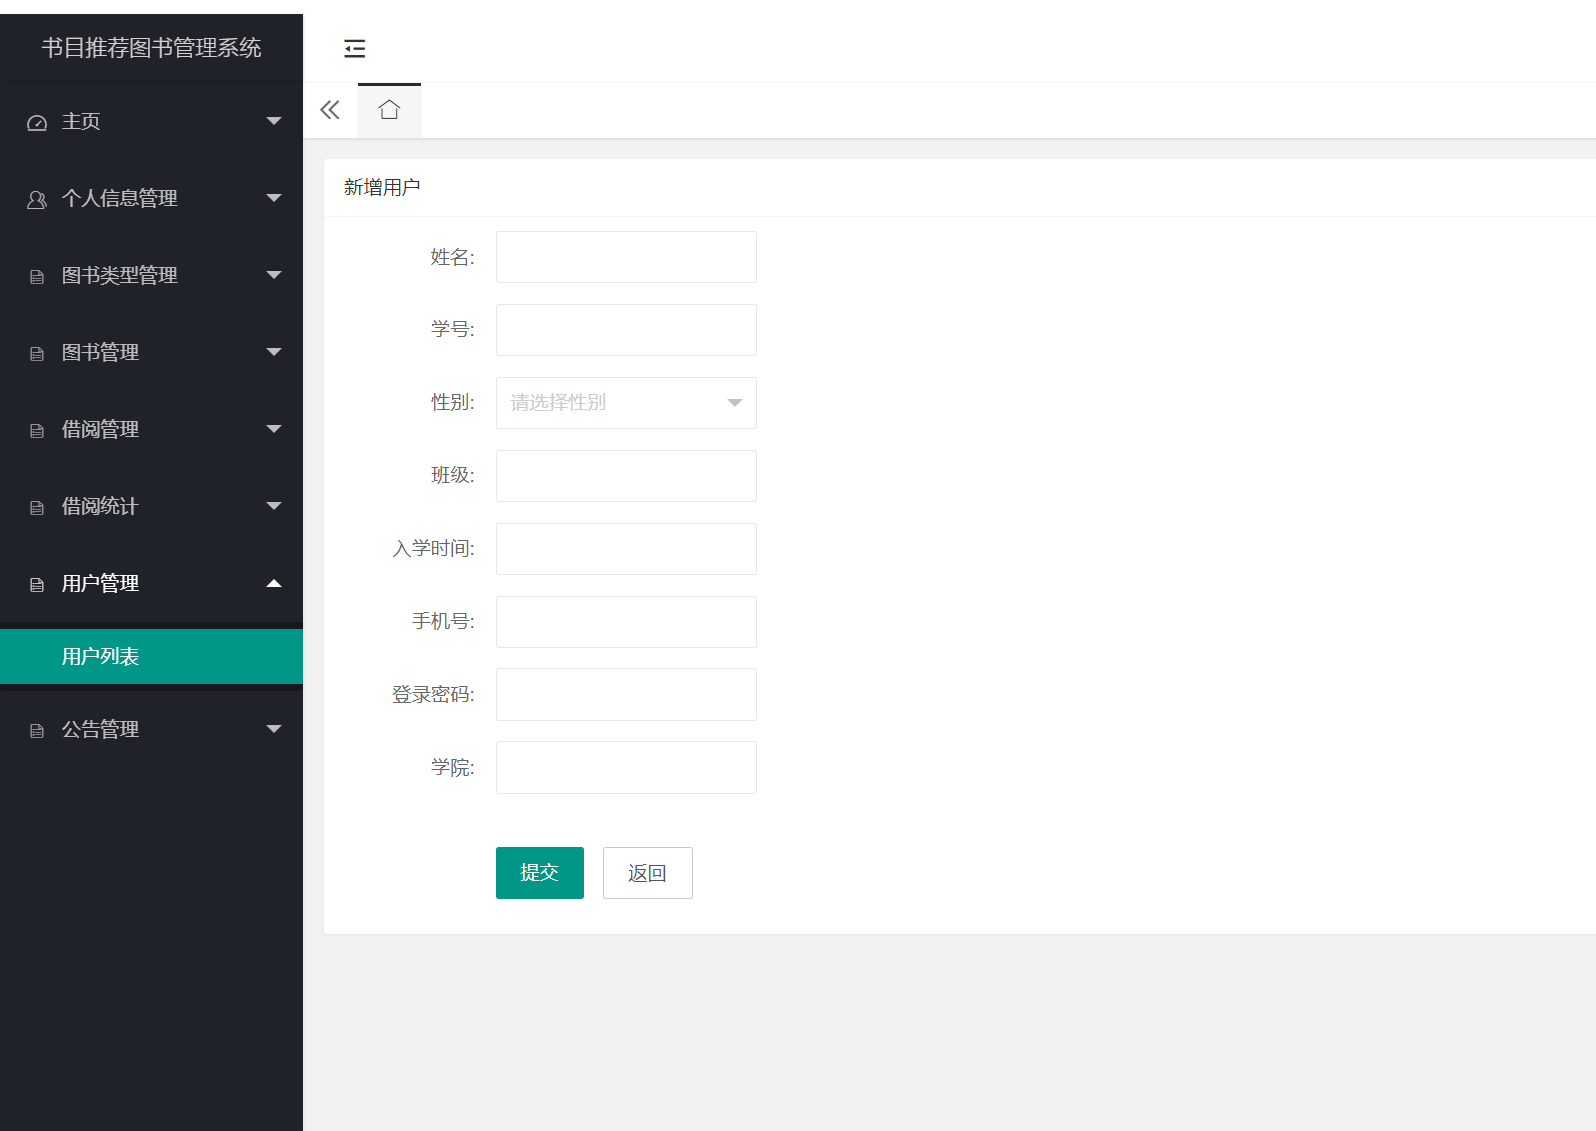Click the 返回 back button

648,873
